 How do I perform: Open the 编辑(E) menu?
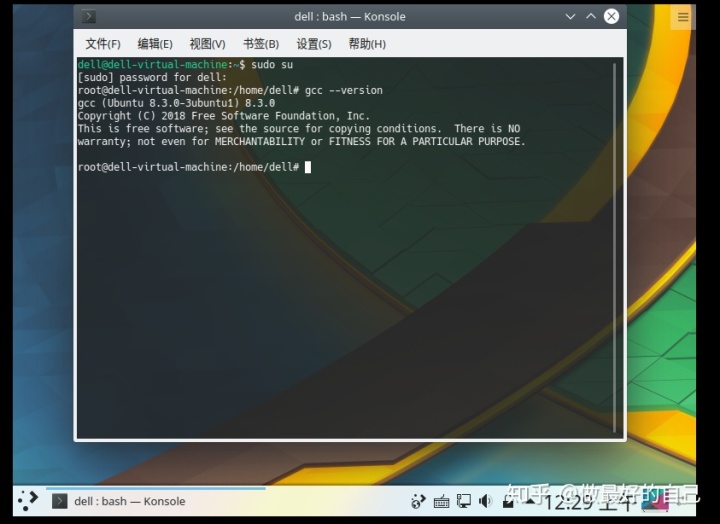[x=155, y=44]
